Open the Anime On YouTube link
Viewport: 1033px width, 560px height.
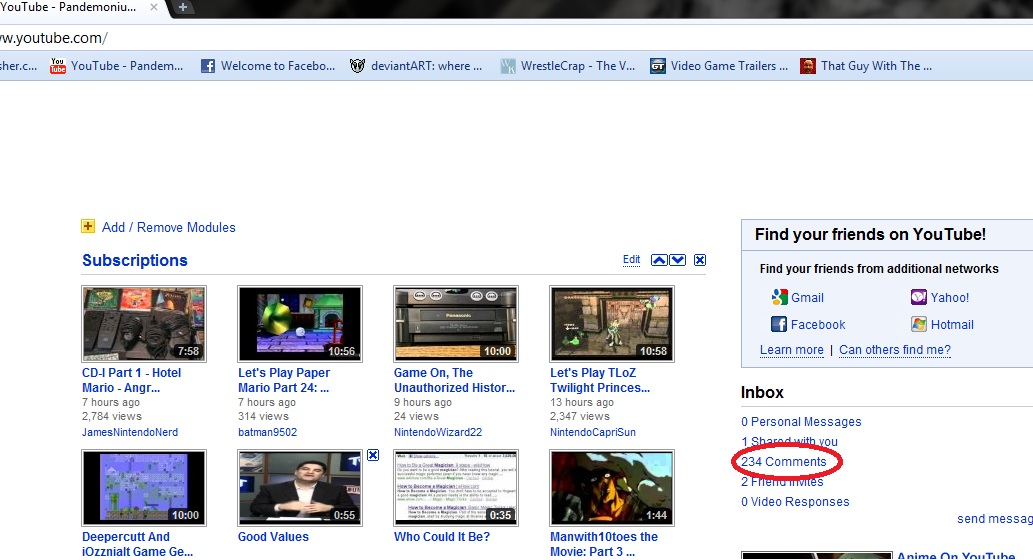956,556
